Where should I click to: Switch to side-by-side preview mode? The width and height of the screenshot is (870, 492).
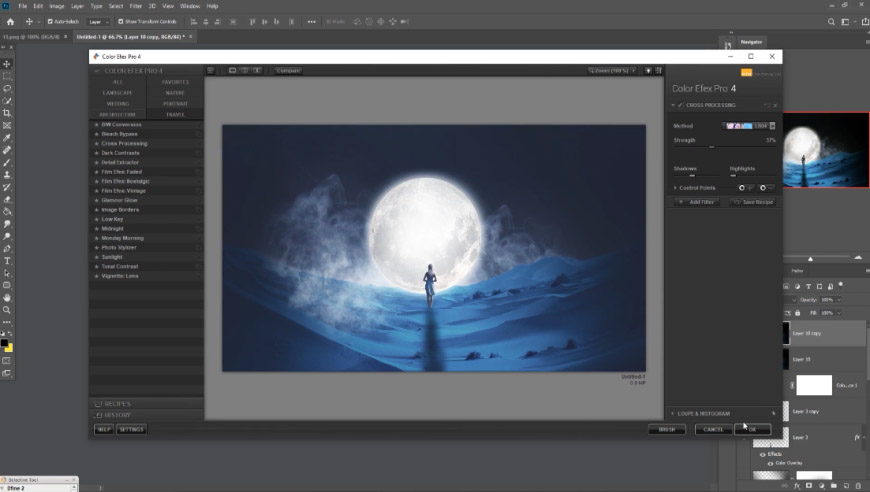pyautogui.click(x=257, y=70)
